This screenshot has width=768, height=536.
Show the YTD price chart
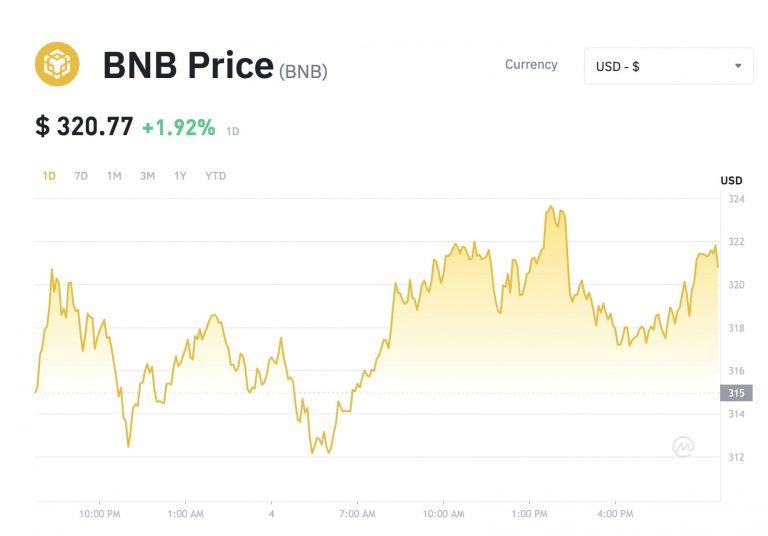[x=215, y=176]
